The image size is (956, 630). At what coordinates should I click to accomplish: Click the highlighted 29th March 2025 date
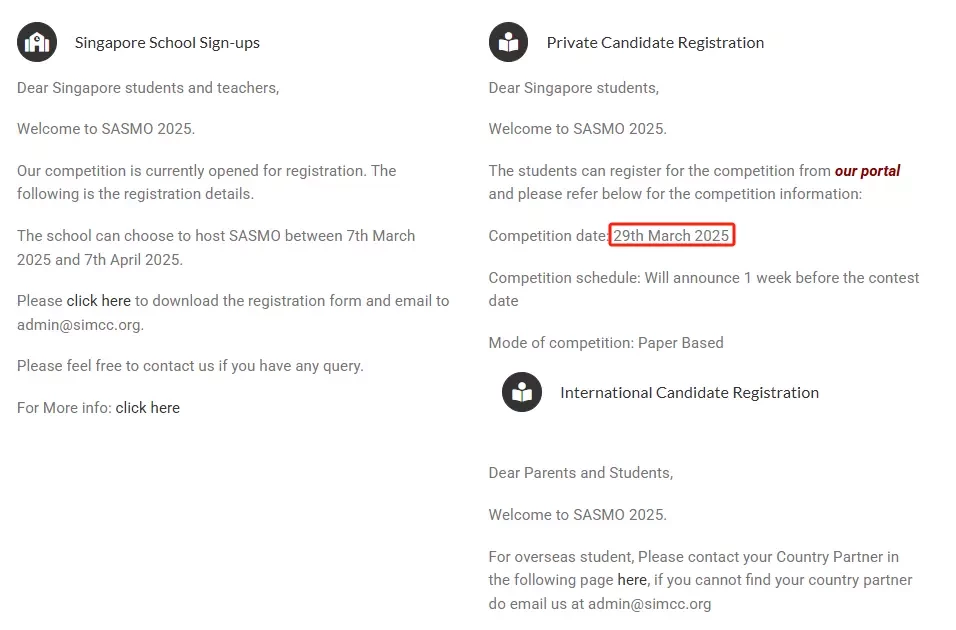point(671,235)
